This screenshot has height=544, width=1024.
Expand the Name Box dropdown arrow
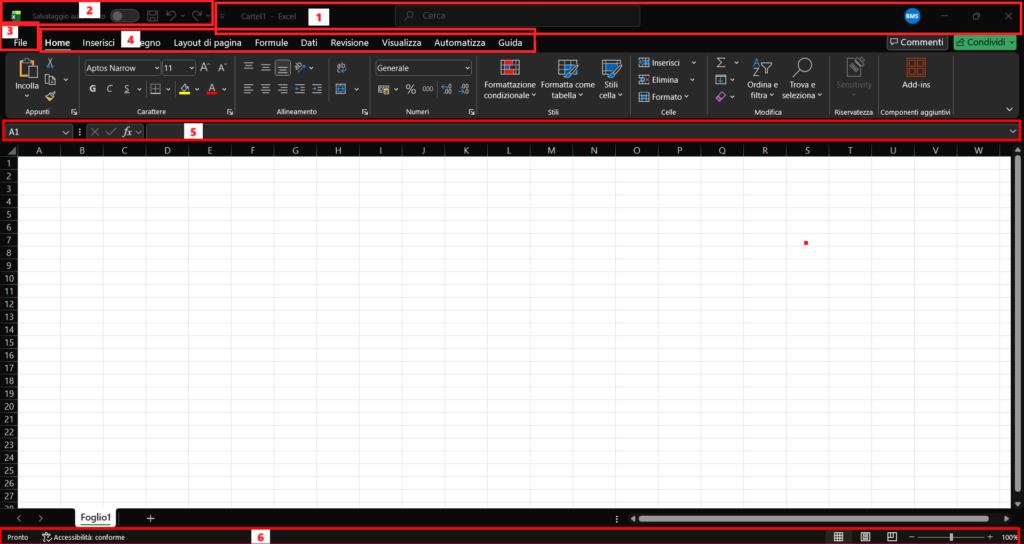[66, 132]
